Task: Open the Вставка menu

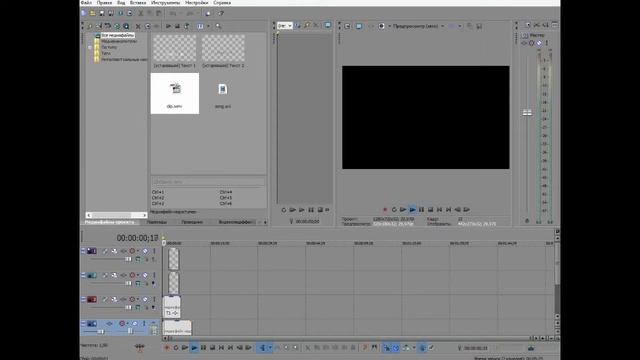Action: coord(138,2)
